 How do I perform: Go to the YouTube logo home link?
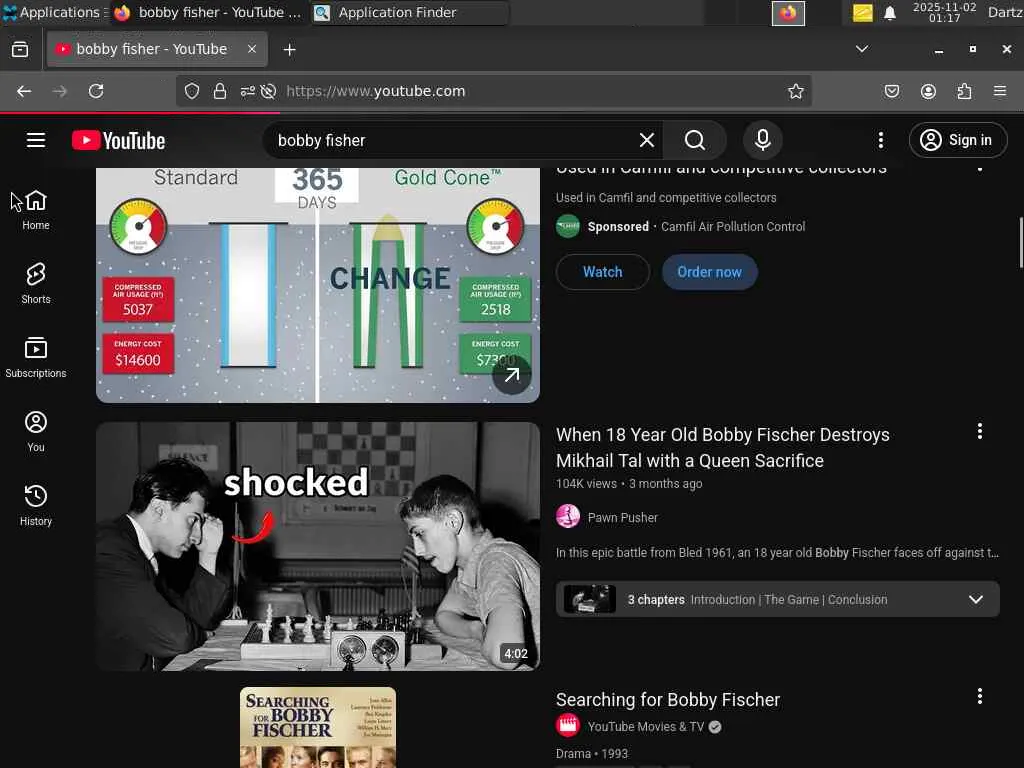click(x=118, y=140)
